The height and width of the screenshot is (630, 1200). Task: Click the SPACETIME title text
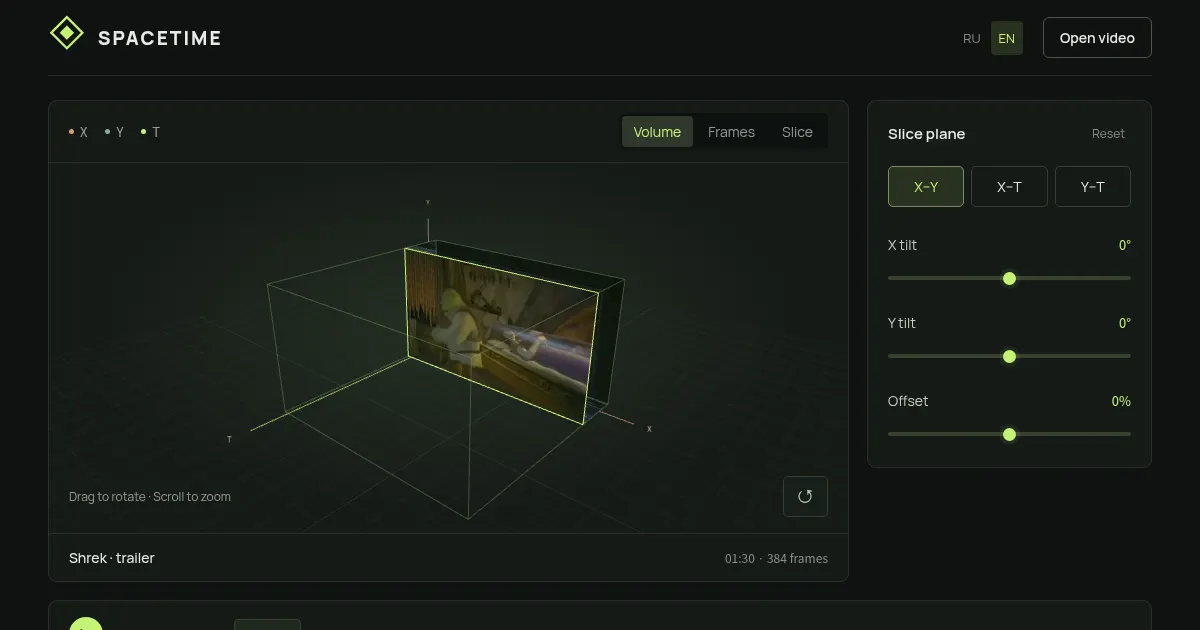coord(160,38)
